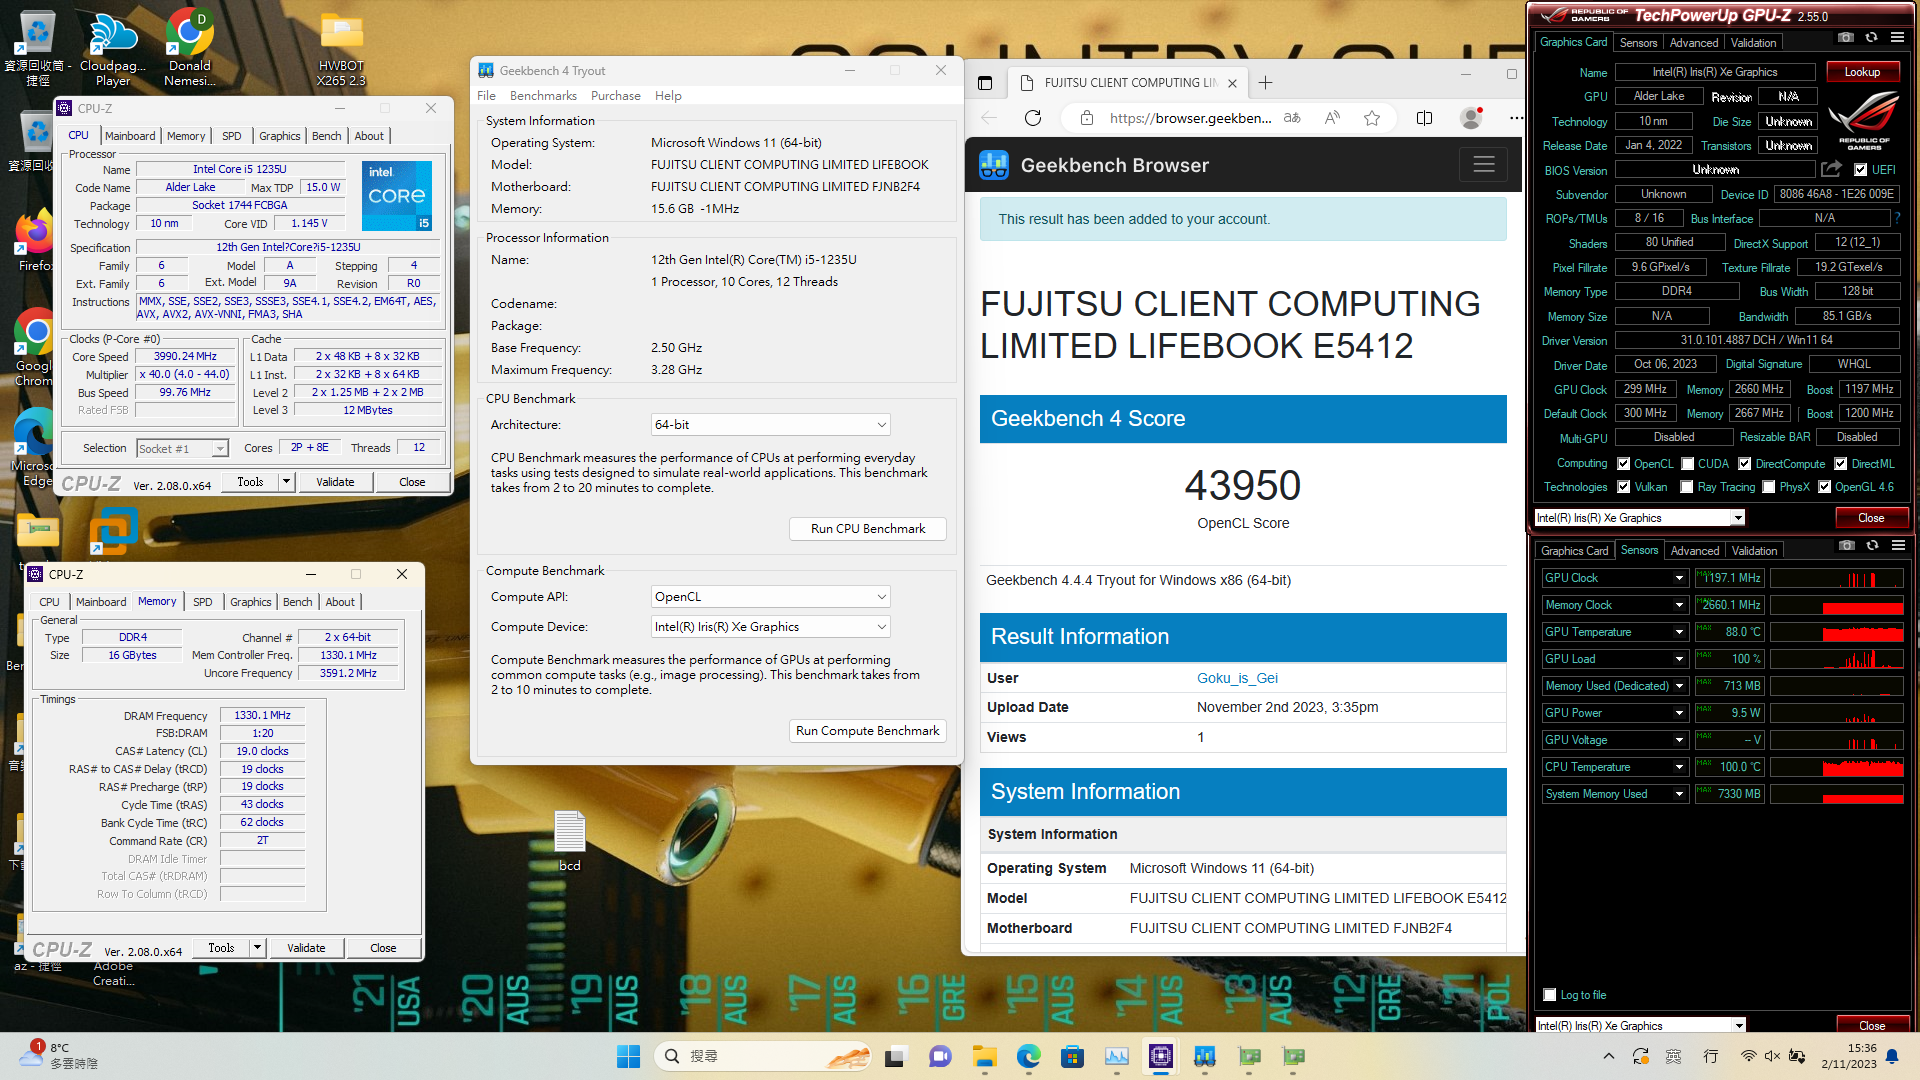Expand the CPU Temperature sensor dropdown

pos(1680,767)
